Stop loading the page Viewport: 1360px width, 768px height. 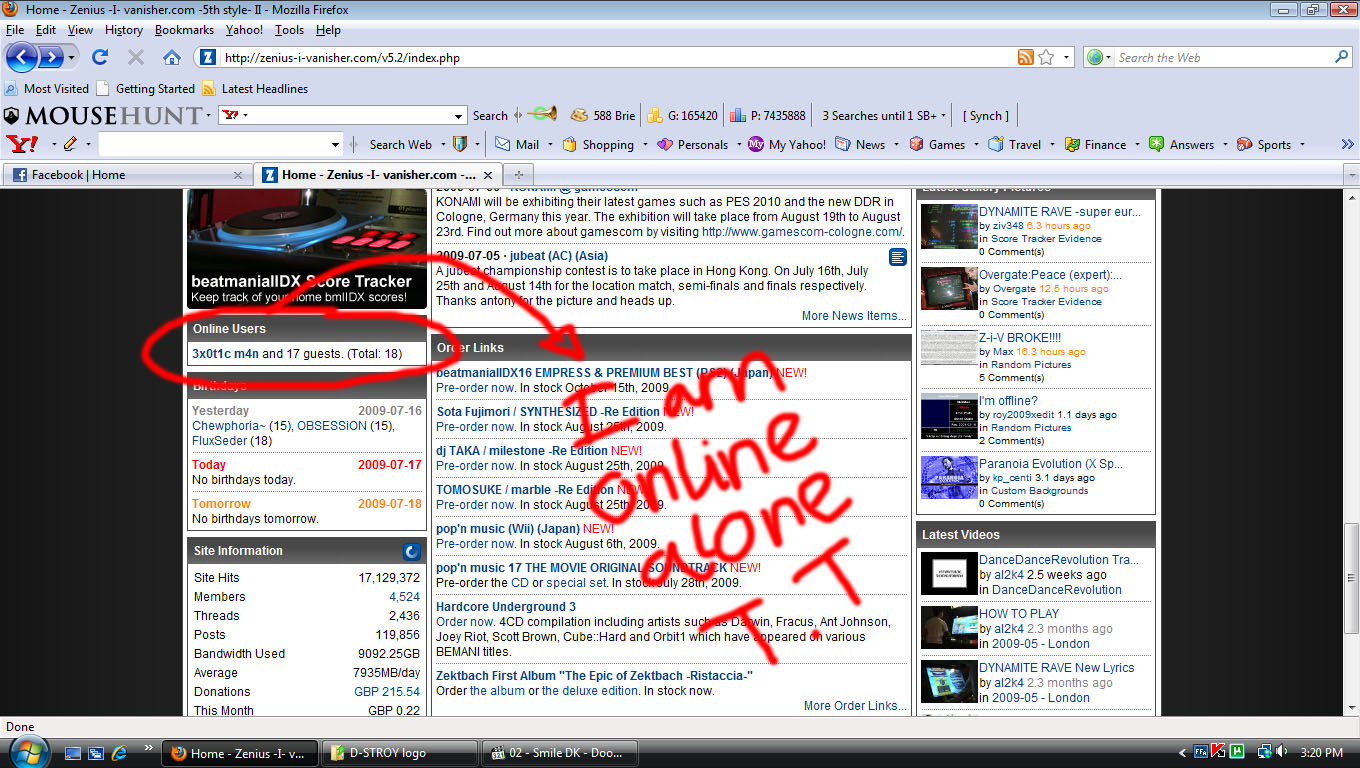click(136, 57)
